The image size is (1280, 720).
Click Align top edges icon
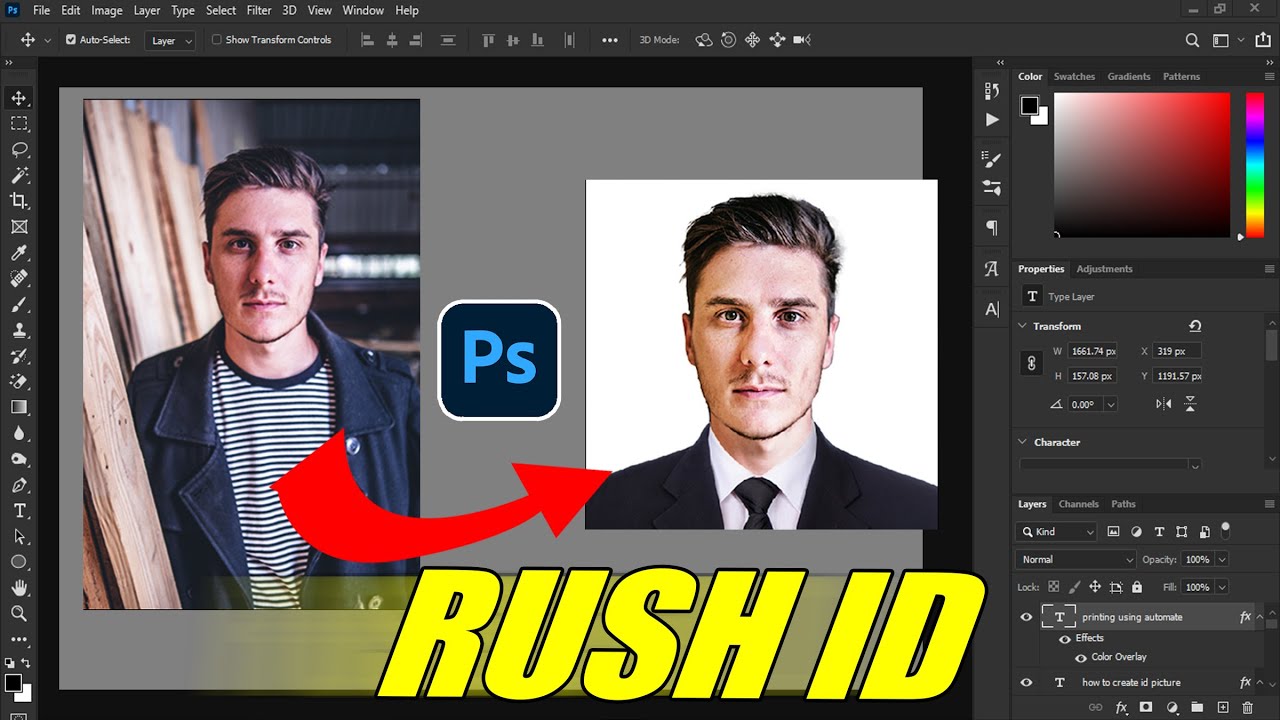(489, 40)
